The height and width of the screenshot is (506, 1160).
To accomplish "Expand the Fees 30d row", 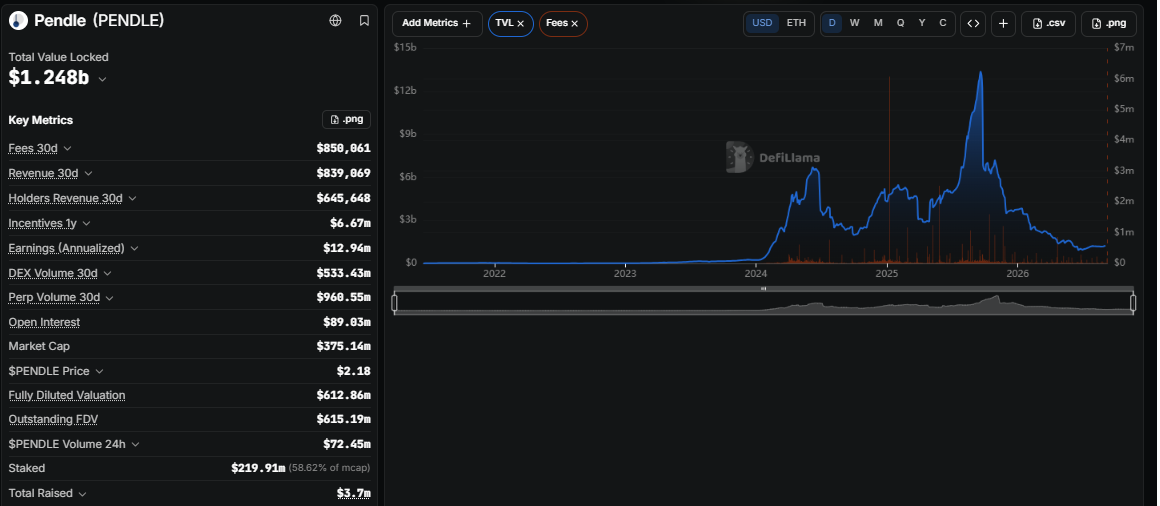I will 68,148.
